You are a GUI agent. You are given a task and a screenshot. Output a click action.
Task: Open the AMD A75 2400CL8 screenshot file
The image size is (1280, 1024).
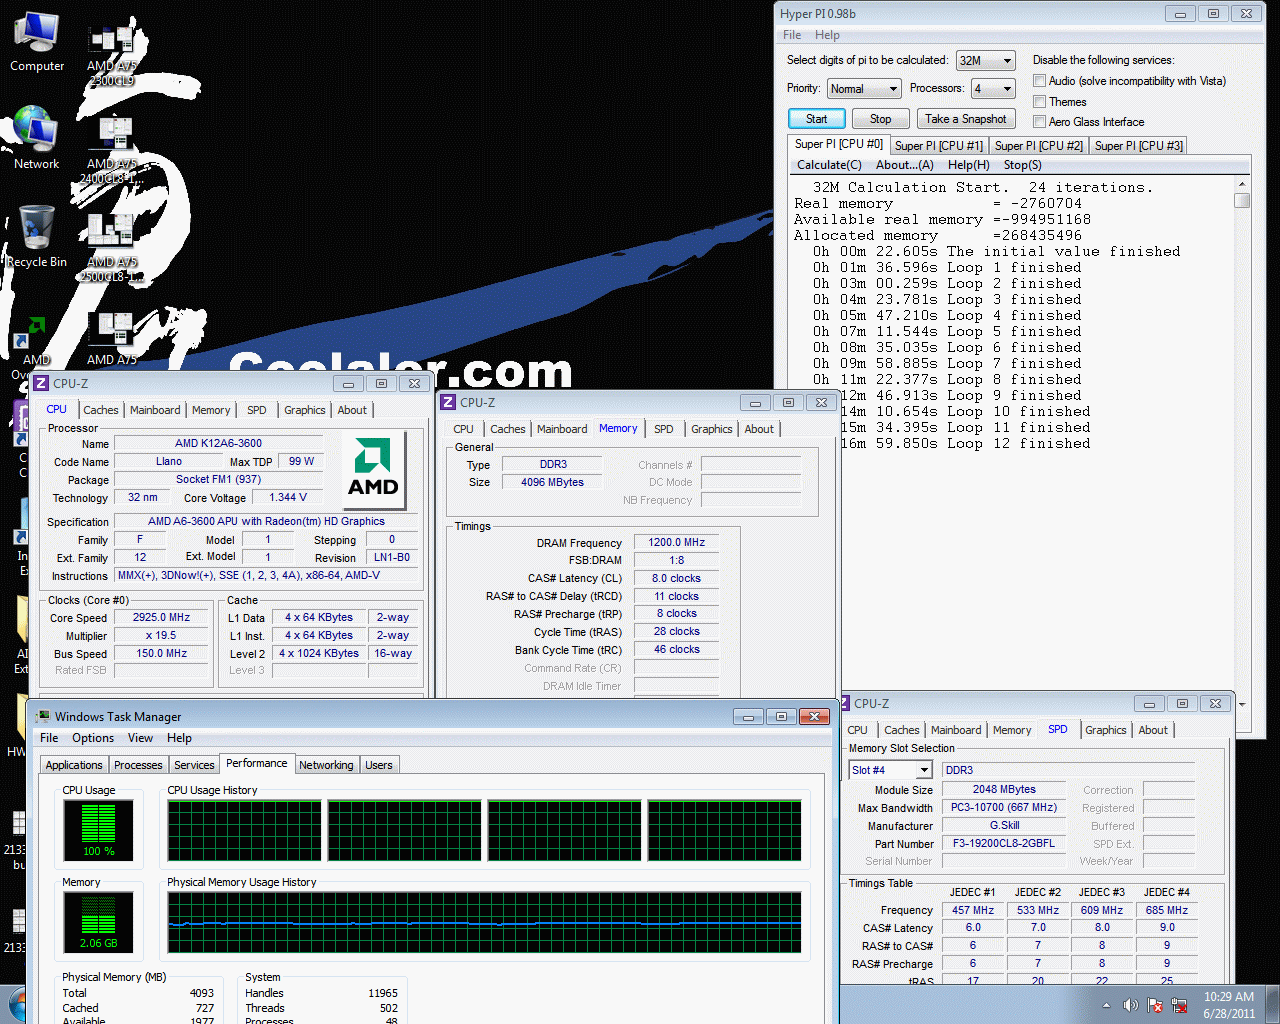coord(112,151)
